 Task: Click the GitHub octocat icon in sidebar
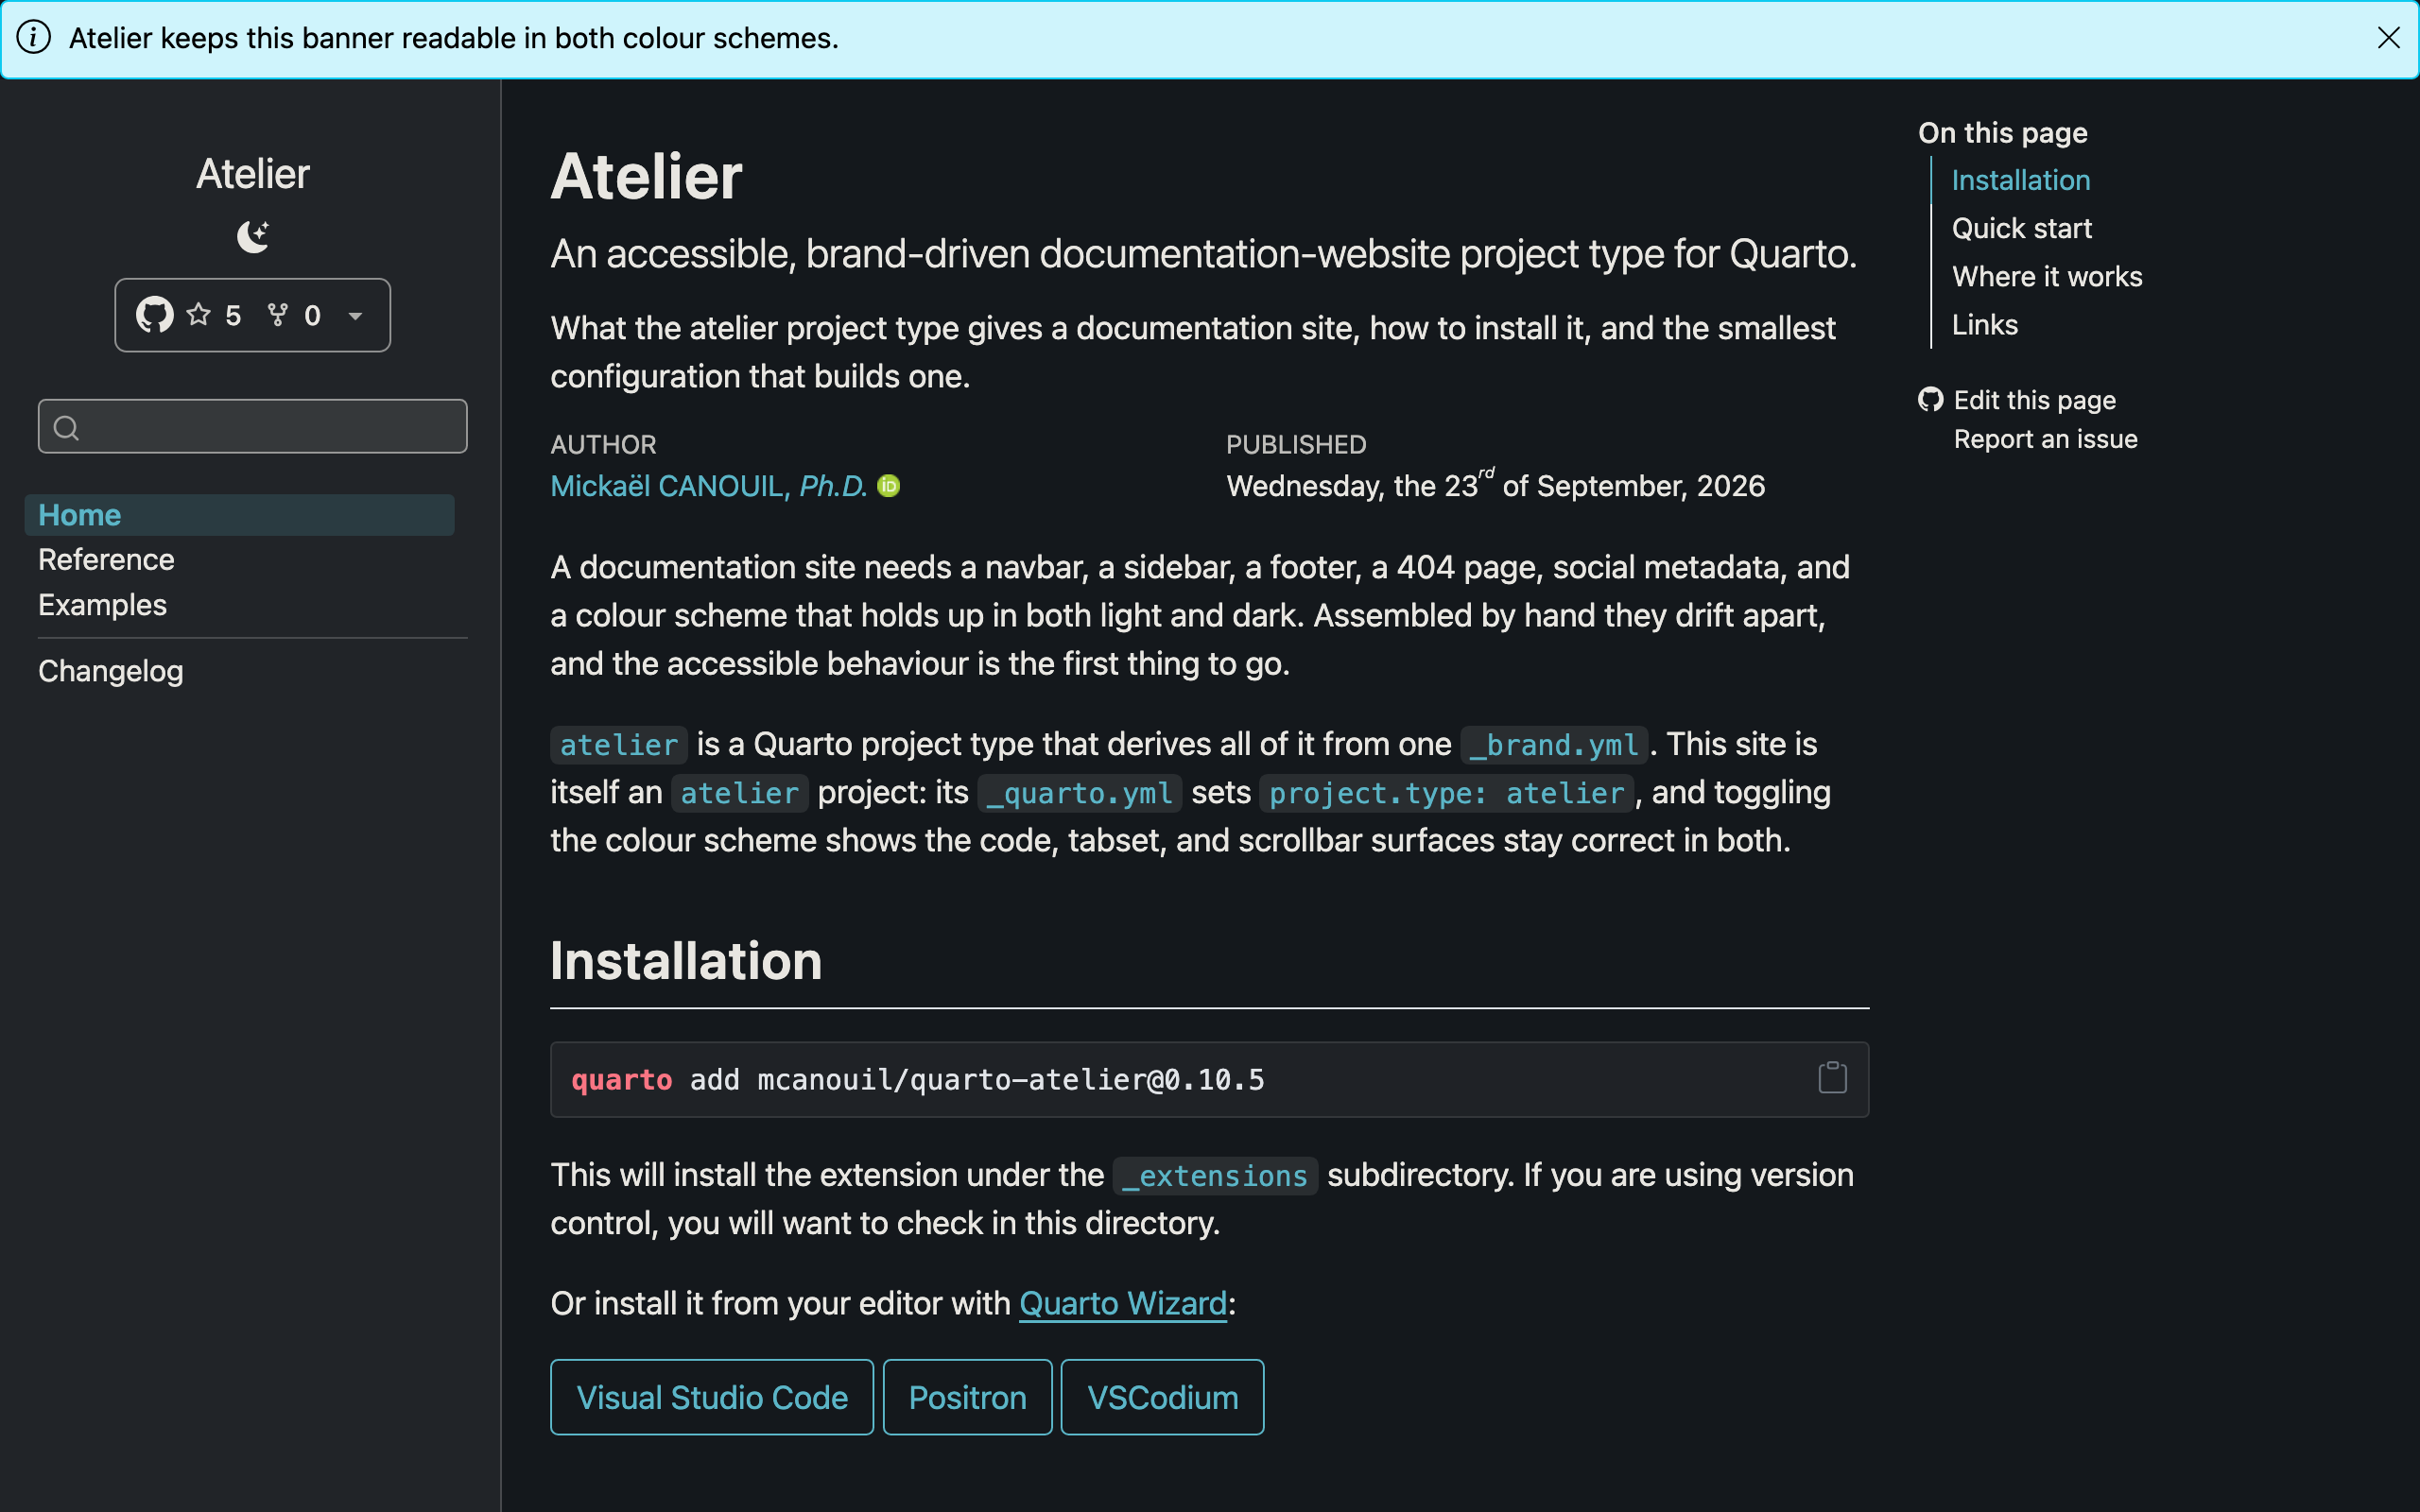[x=154, y=315]
